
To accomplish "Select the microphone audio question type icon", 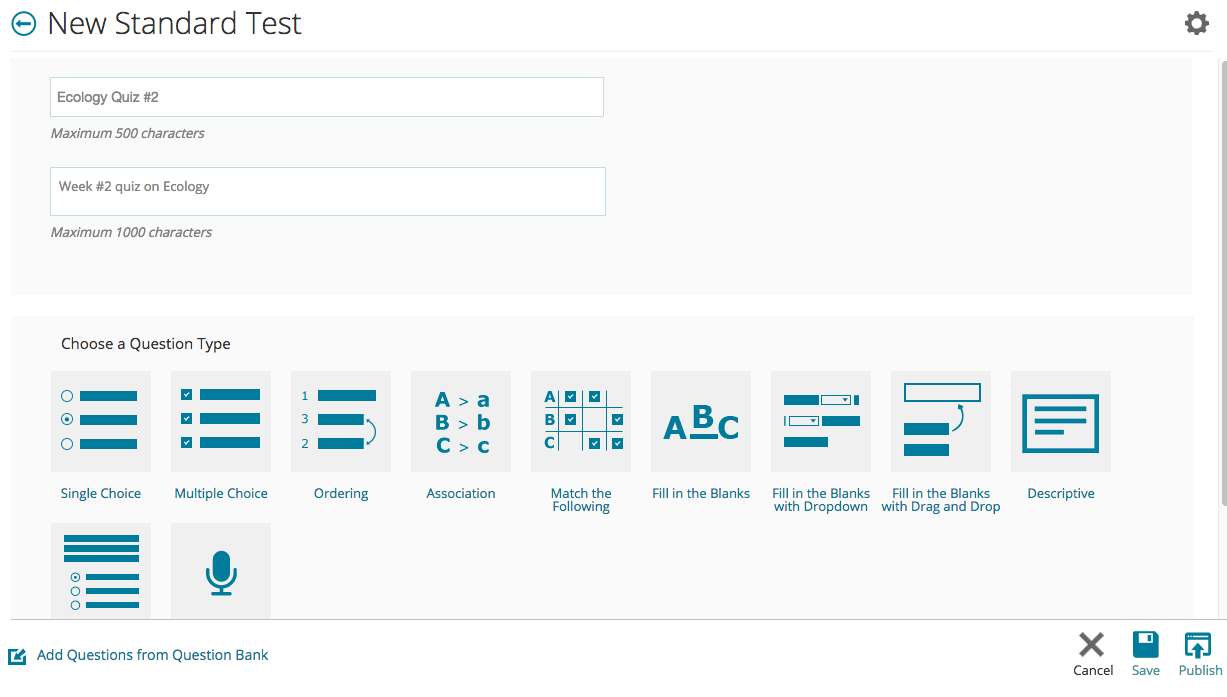I will pos(221,572).
